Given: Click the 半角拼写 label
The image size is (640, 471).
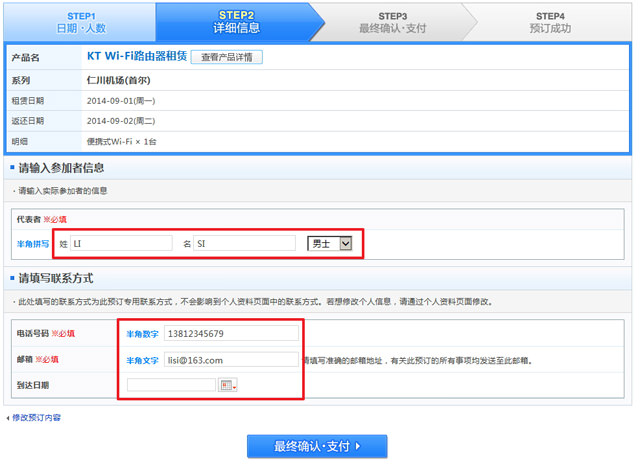Looking at the screenshot, I should (x=33, y=244).
